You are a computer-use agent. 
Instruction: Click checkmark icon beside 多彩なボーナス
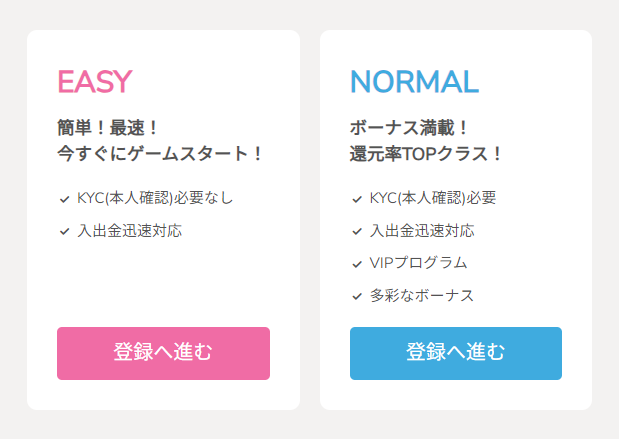click(x=357, y=296)
